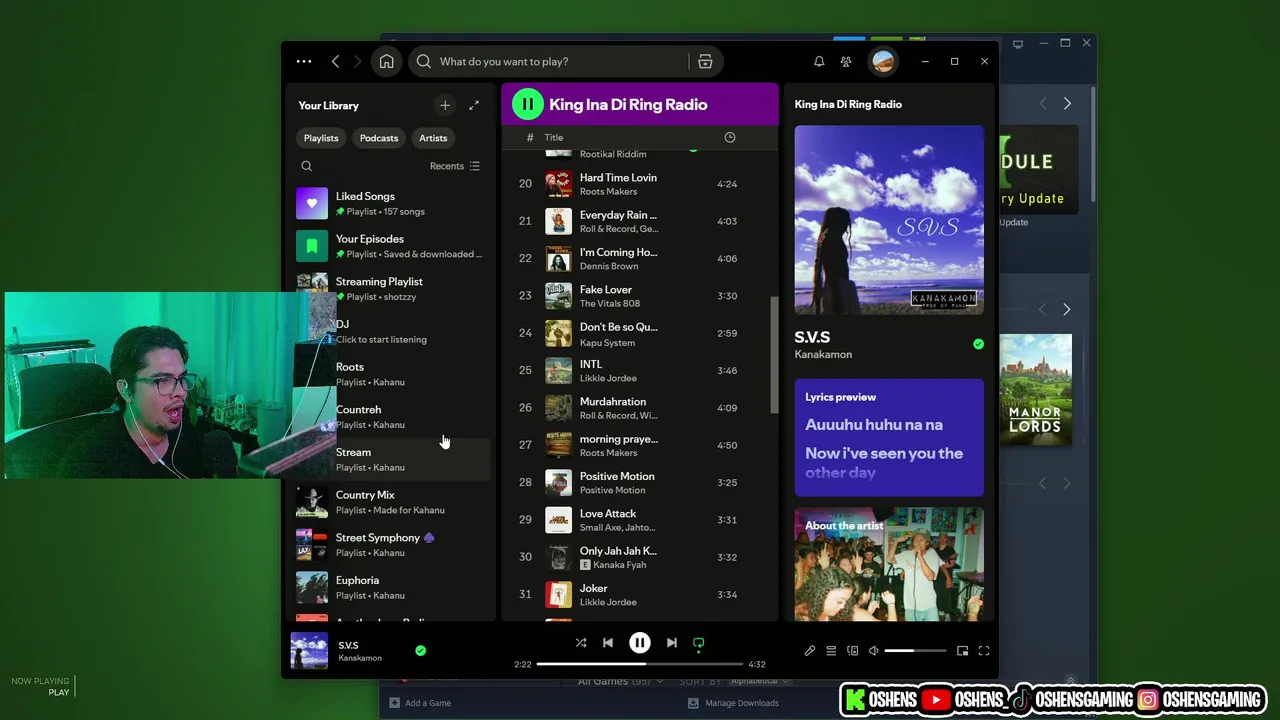This screenshot has height=720, width=1280.
Task: Open the Lyrics preview card
Action: (x=889, y=437)
